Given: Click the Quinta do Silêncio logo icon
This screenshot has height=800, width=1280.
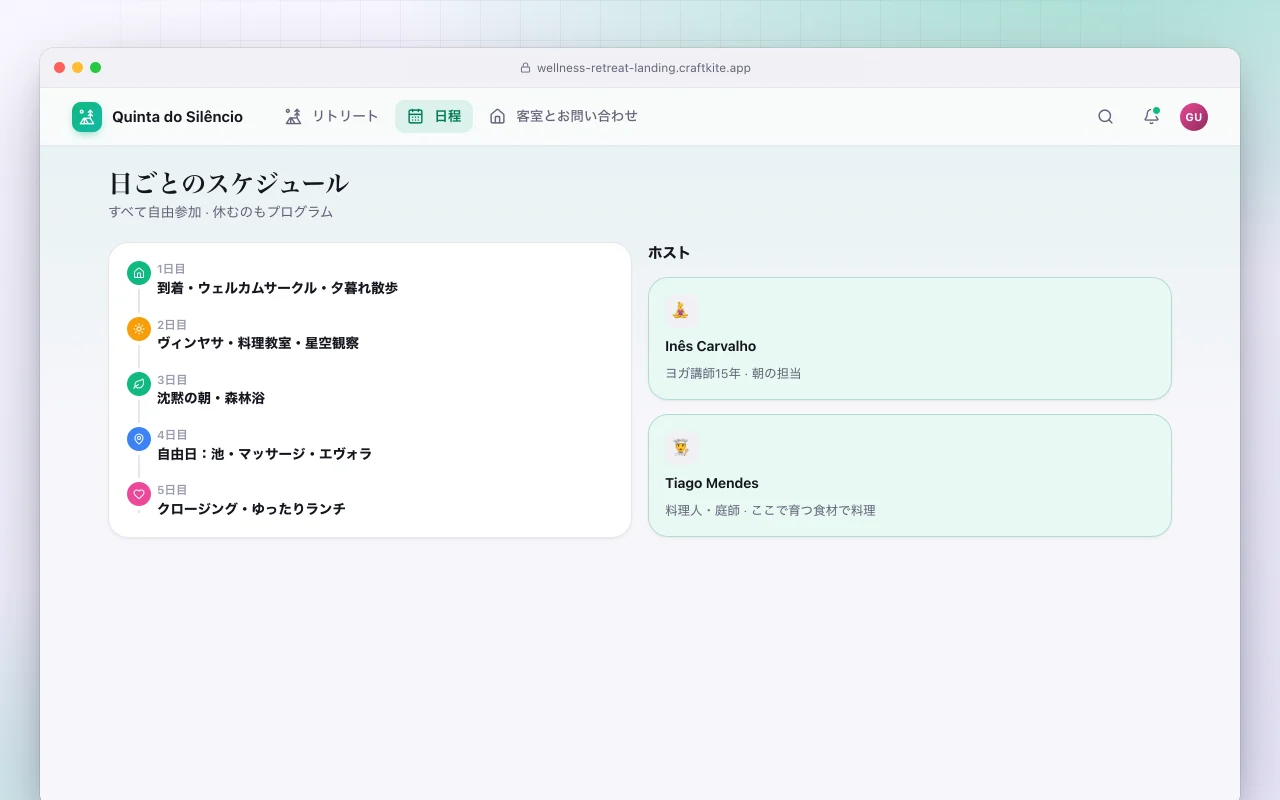Looking at the screenshot, I should coord(87,117).
